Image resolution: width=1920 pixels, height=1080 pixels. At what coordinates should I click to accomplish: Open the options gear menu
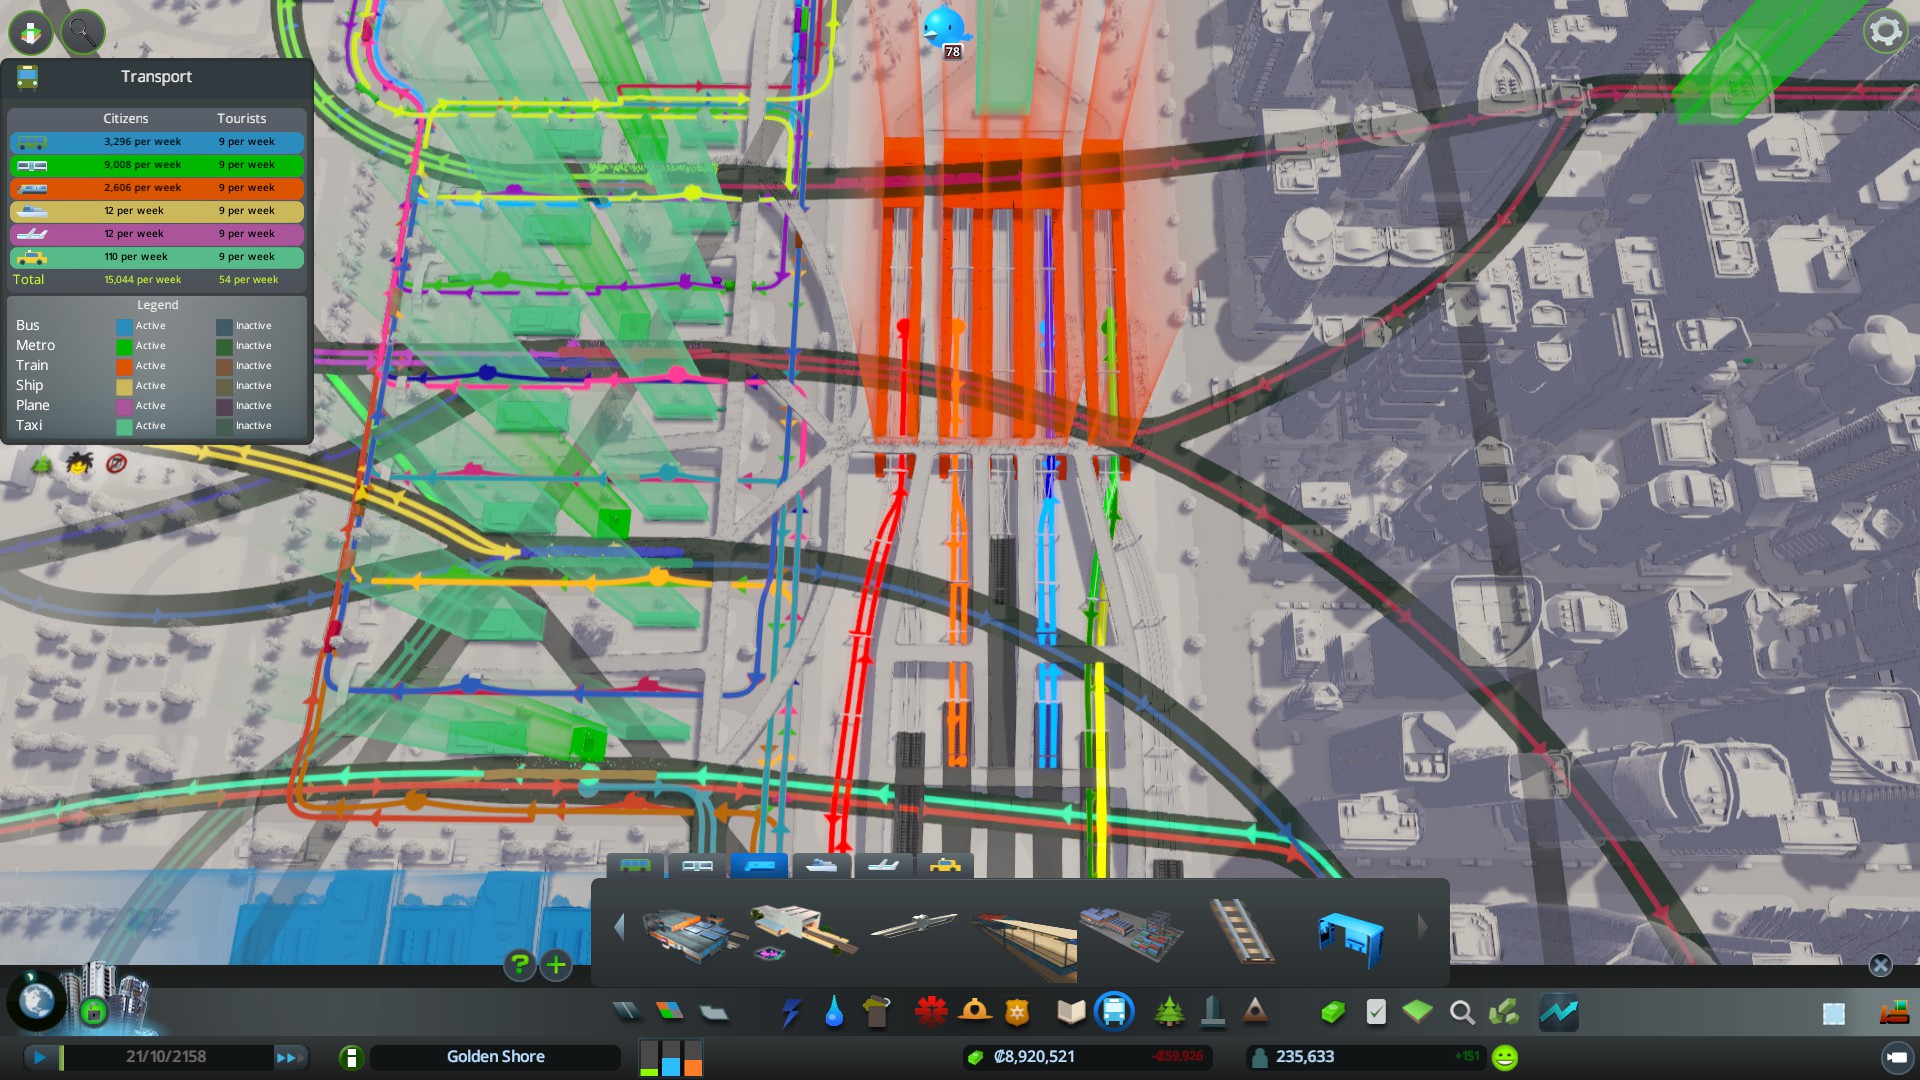(1885, 31)
